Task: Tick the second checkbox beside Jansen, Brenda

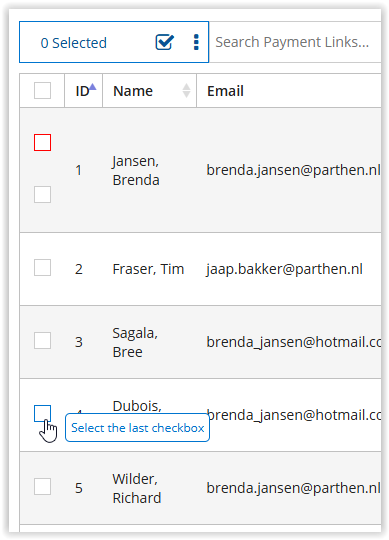Action: pos(42,195)
